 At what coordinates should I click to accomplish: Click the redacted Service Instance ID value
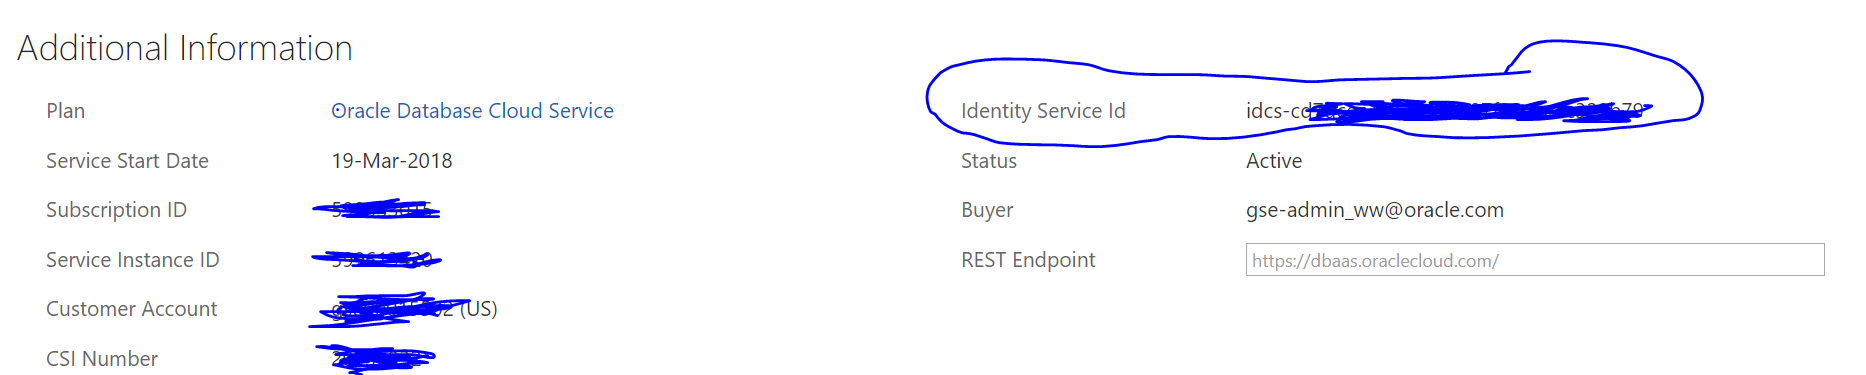[x=377, y=260]
